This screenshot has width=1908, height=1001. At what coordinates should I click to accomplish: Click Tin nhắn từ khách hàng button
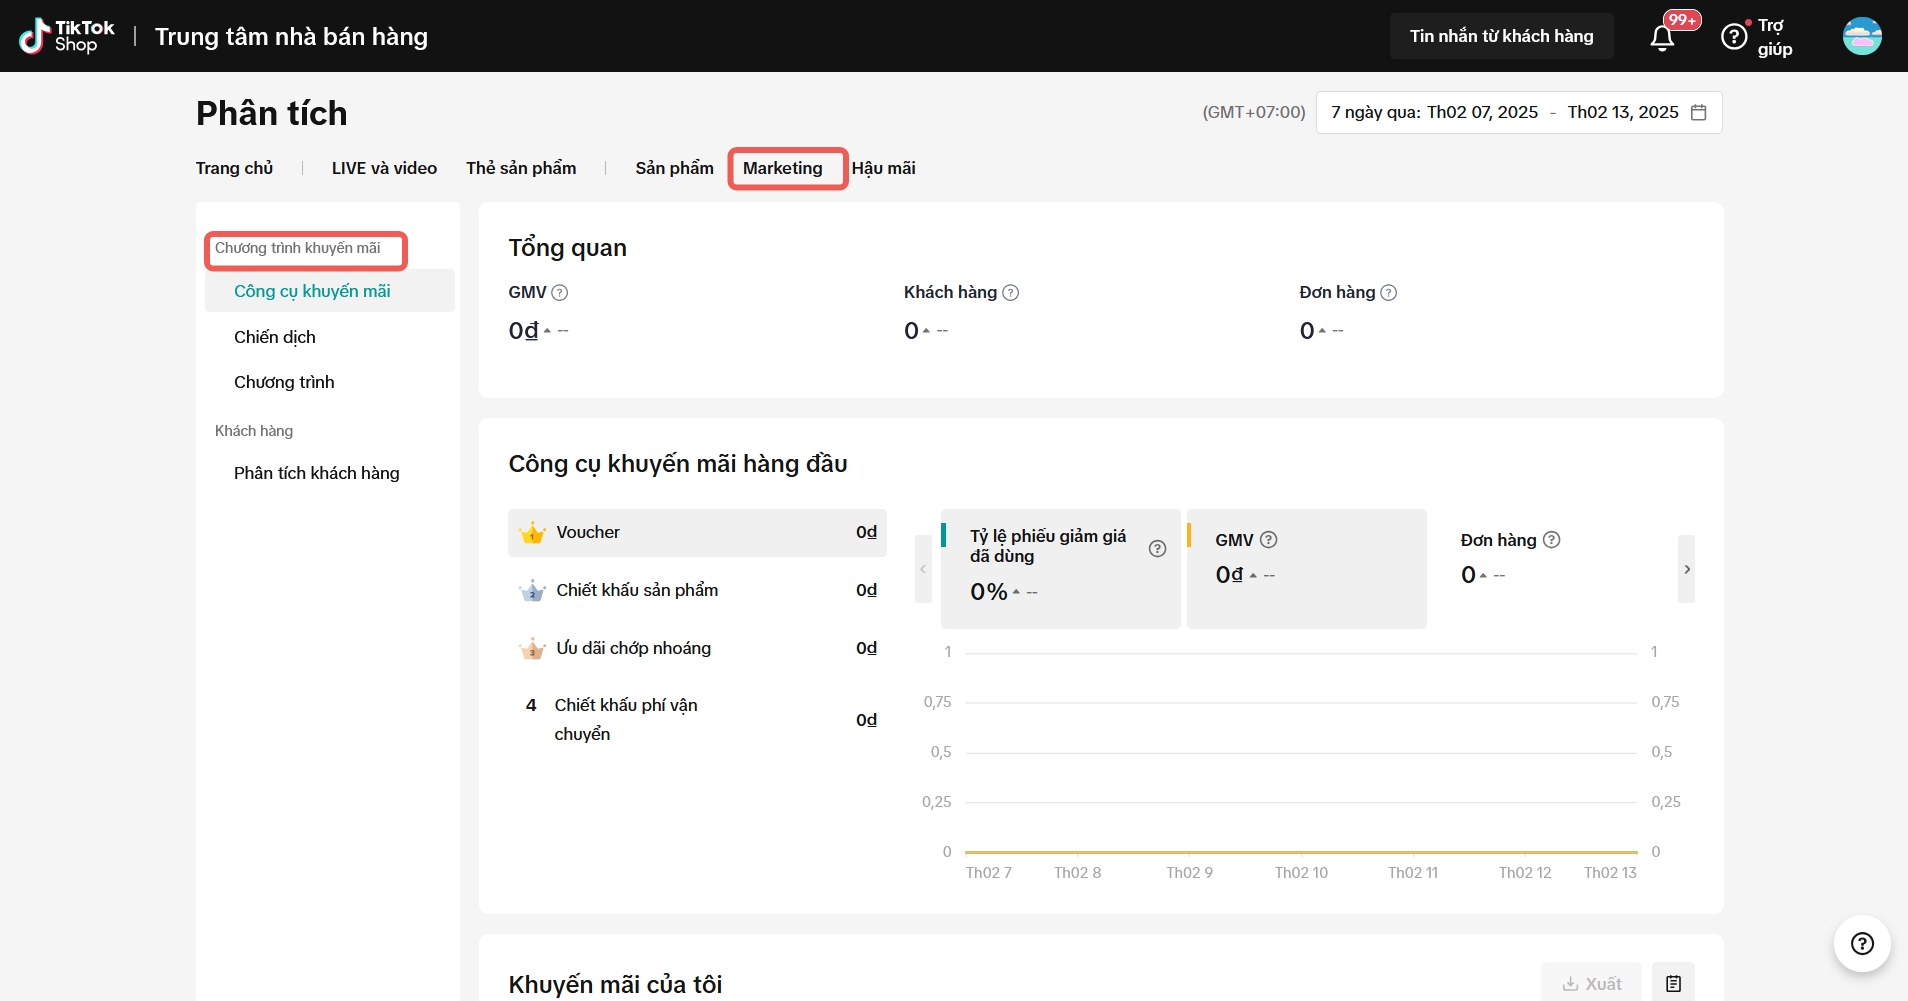pos(1501,36)
